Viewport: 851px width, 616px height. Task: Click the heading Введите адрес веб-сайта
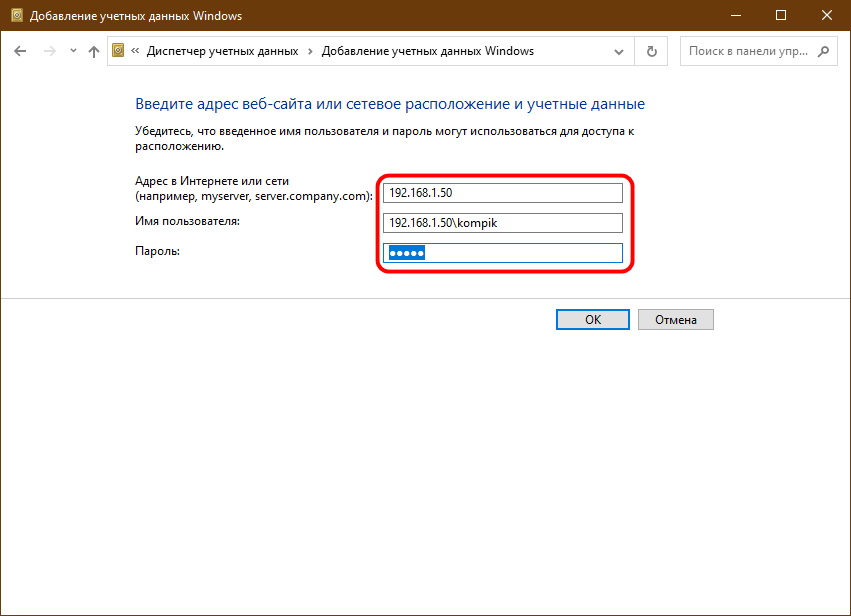coord(390,104)
